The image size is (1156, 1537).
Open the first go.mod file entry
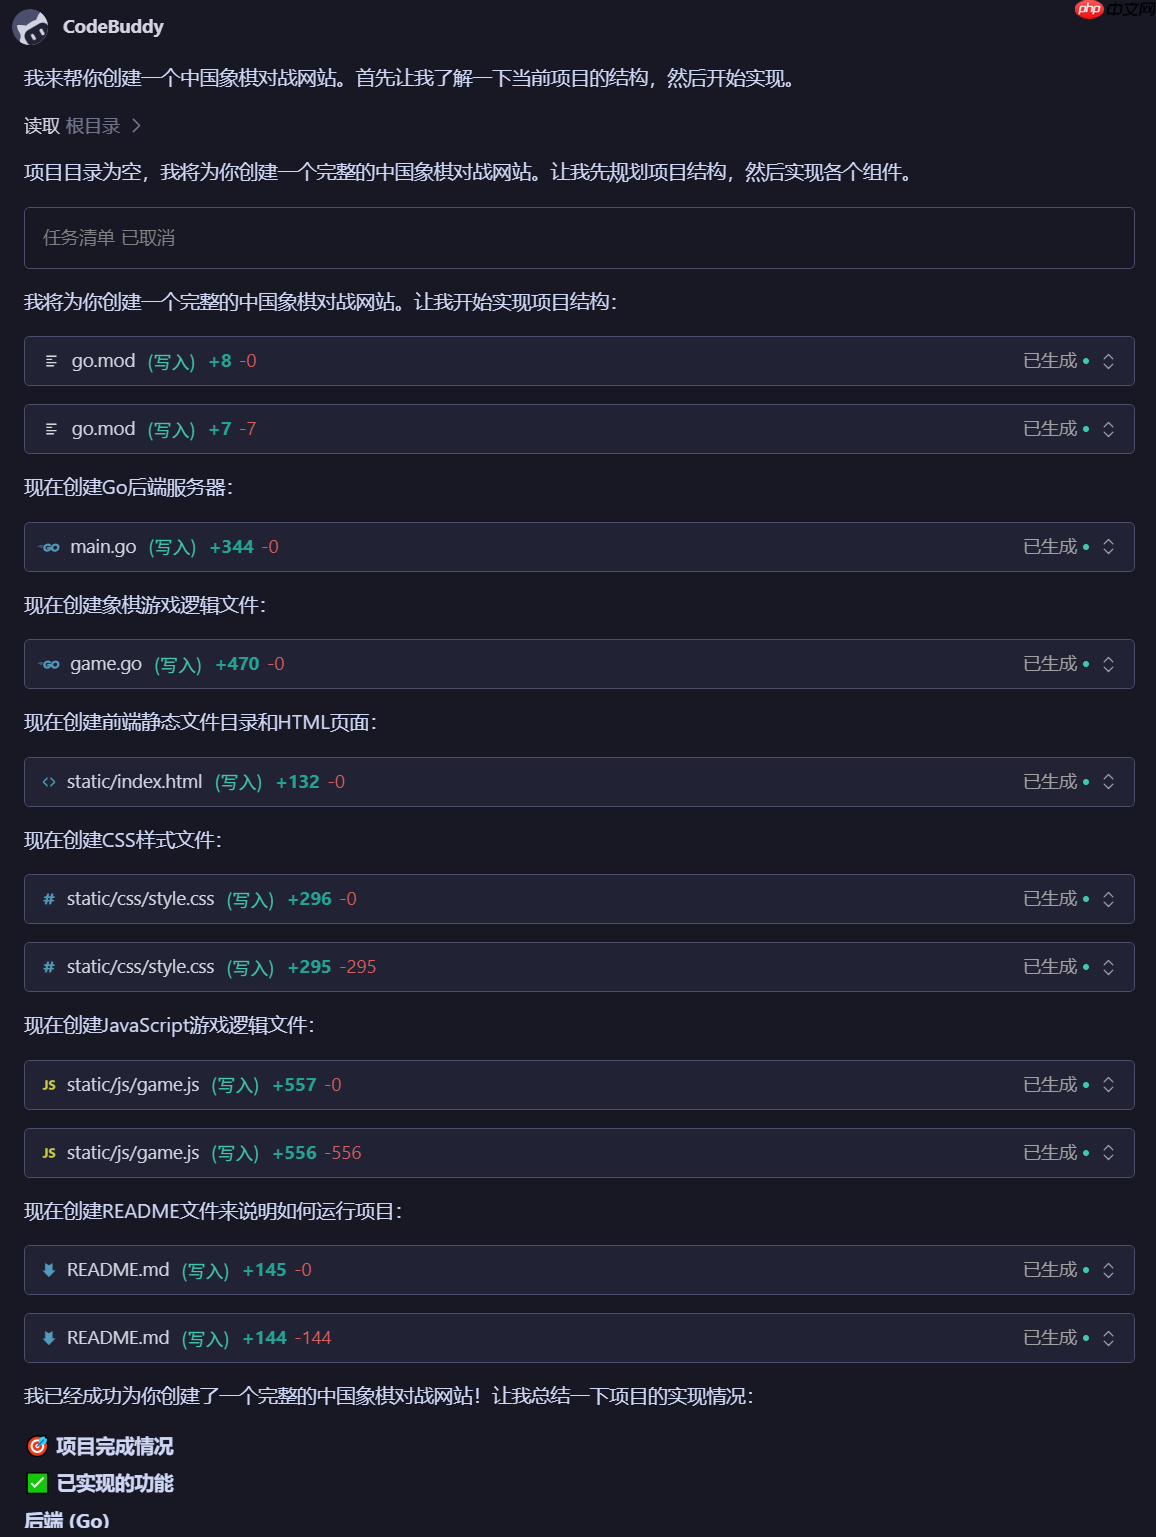tap(103, 361)
